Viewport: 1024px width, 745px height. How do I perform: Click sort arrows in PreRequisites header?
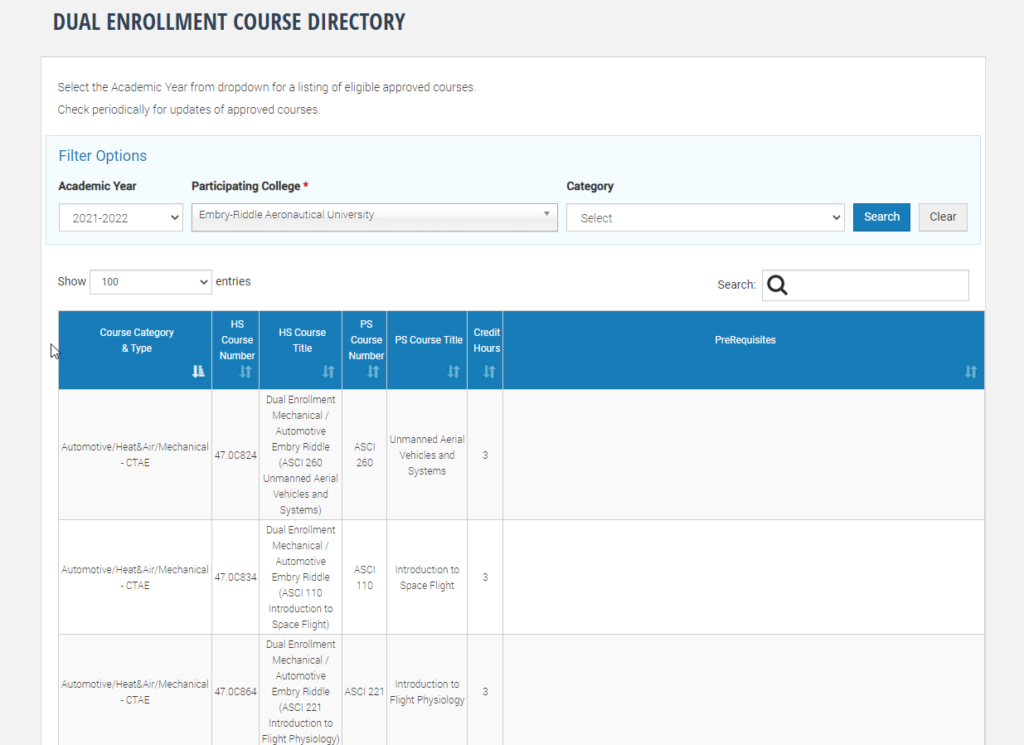(x=970, y=372)
